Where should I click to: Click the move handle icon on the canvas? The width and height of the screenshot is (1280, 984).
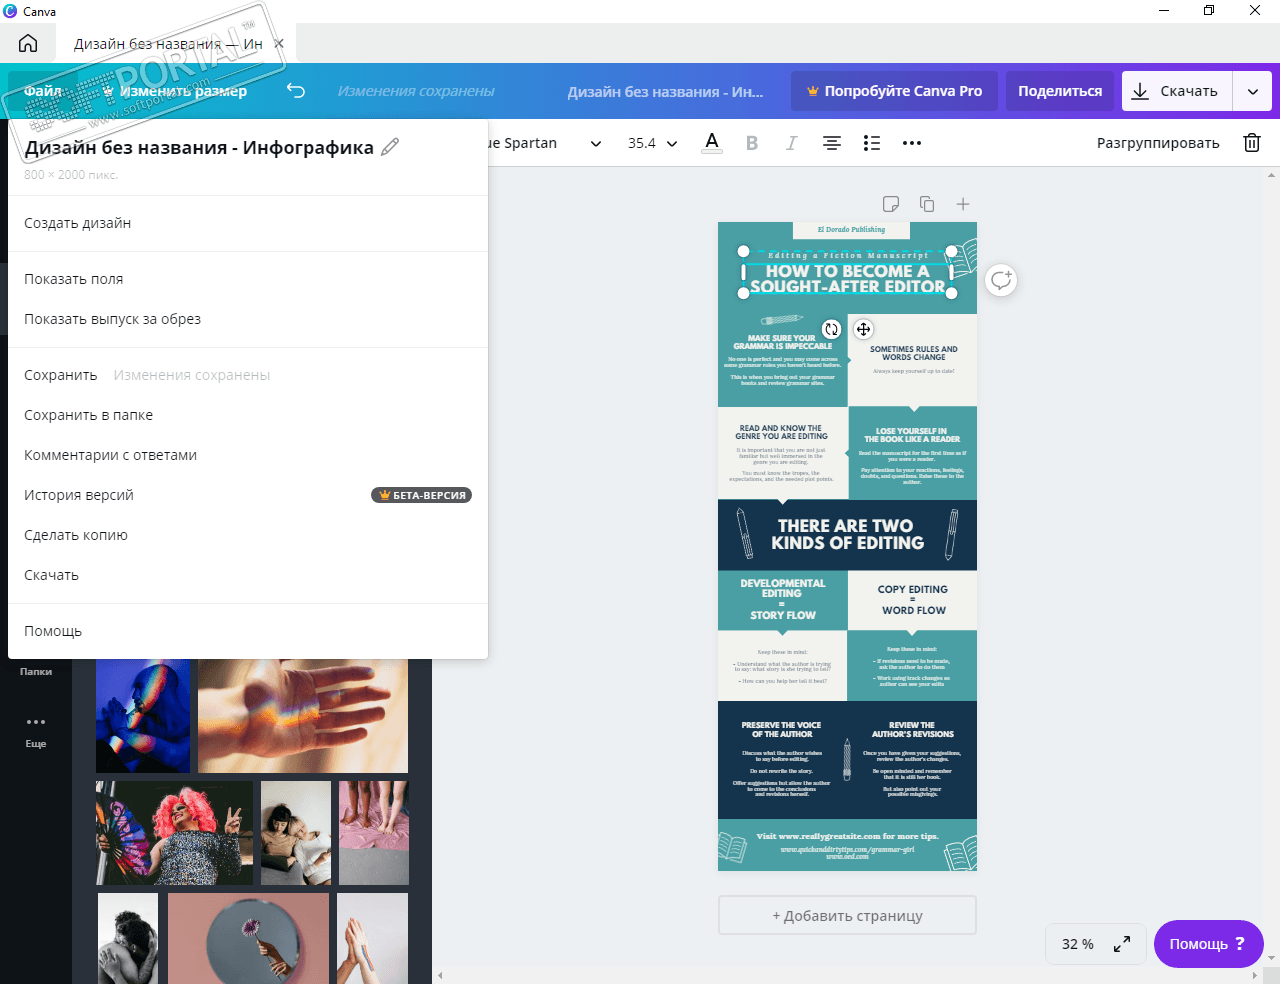pos(863,329)
